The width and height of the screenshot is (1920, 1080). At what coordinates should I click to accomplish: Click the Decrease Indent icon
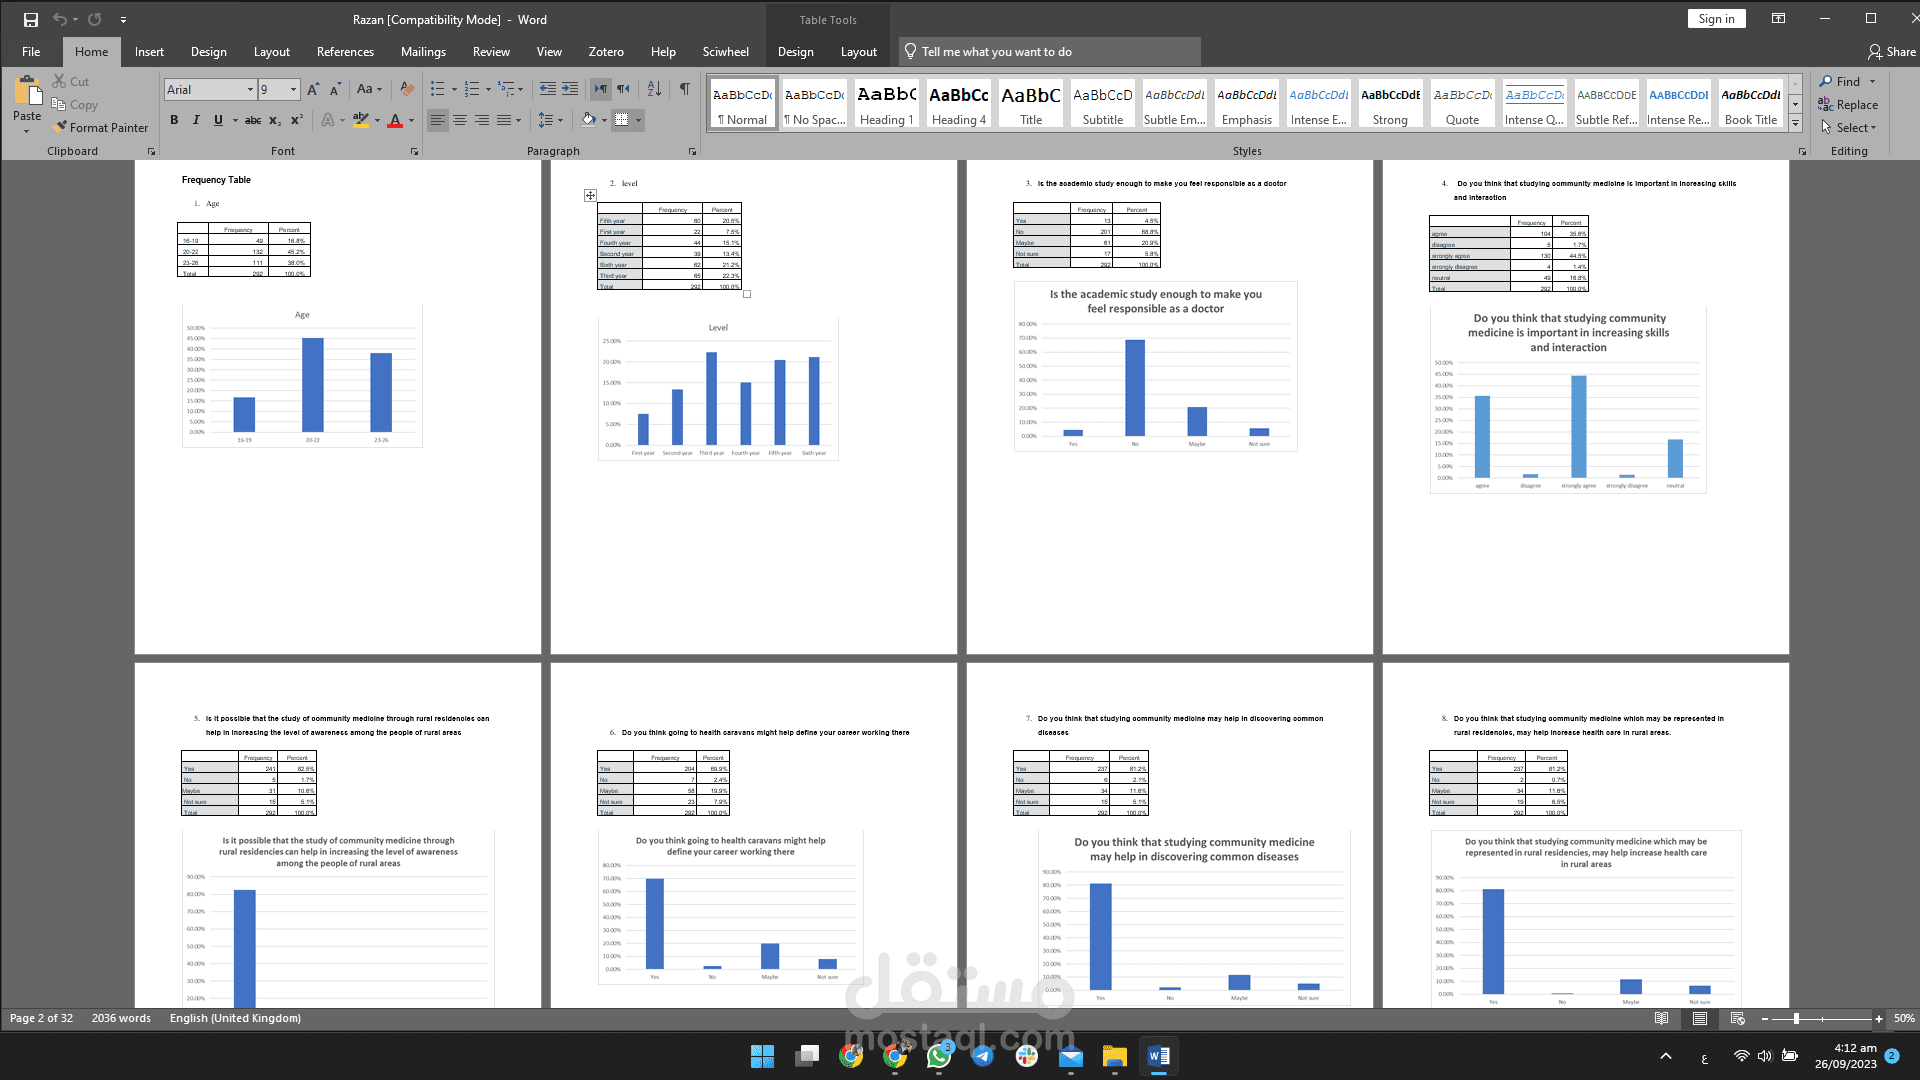point(547,89)
